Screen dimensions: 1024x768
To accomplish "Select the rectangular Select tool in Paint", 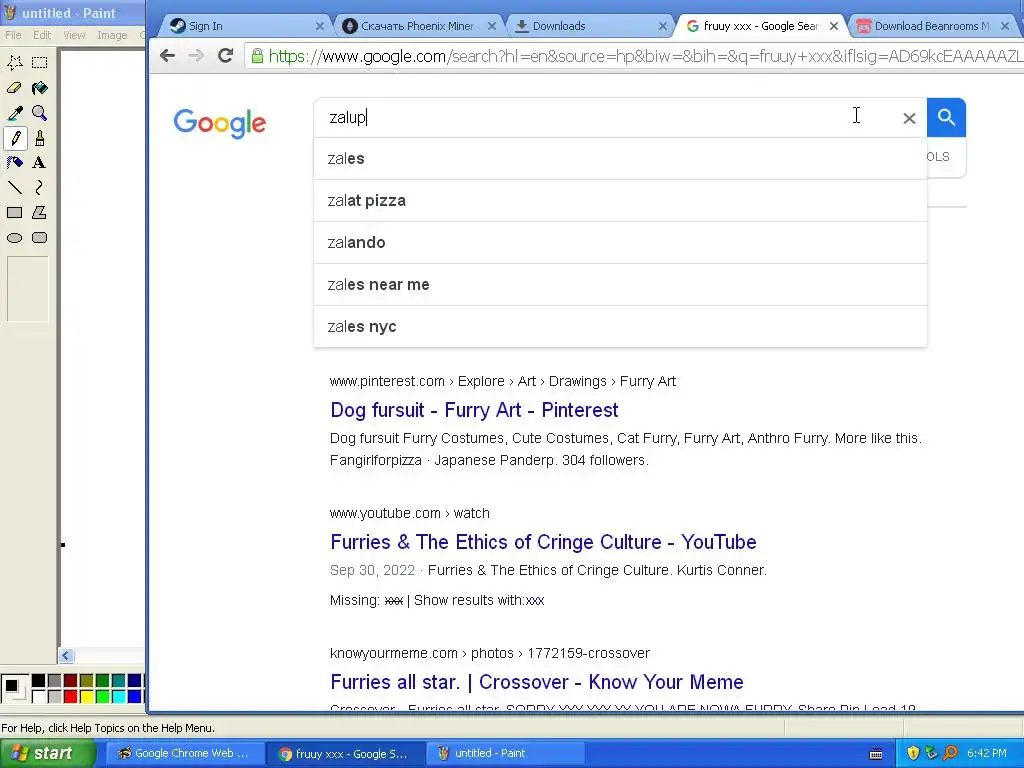I will pyautogui.click(x=39, y=63).
